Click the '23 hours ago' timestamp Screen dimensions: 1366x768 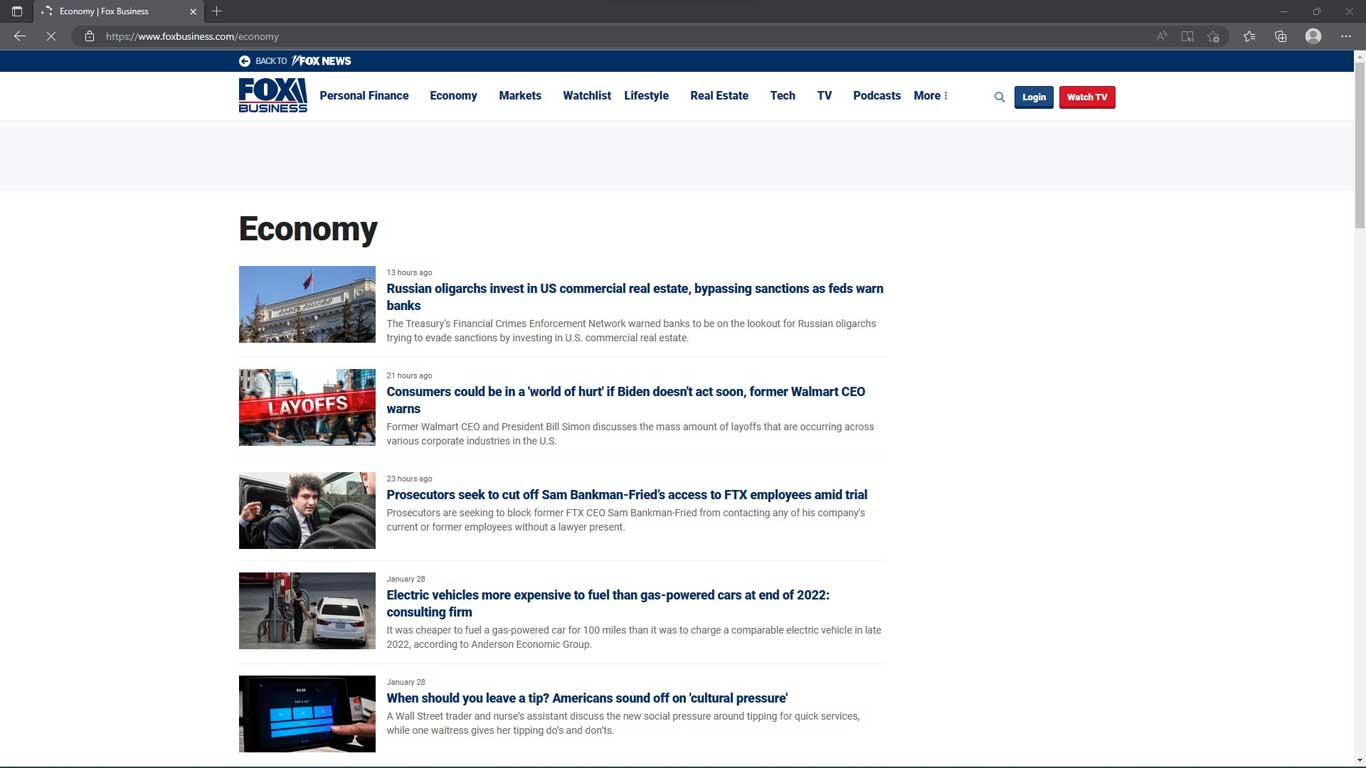coord(409,478)
